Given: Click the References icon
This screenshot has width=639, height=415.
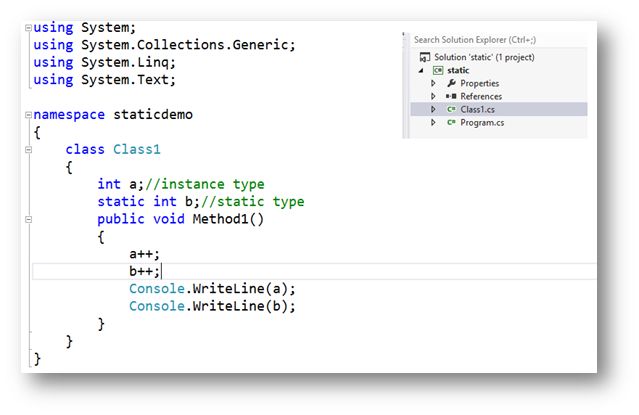Looking at the screenshot, I should (x=451, y=96).
